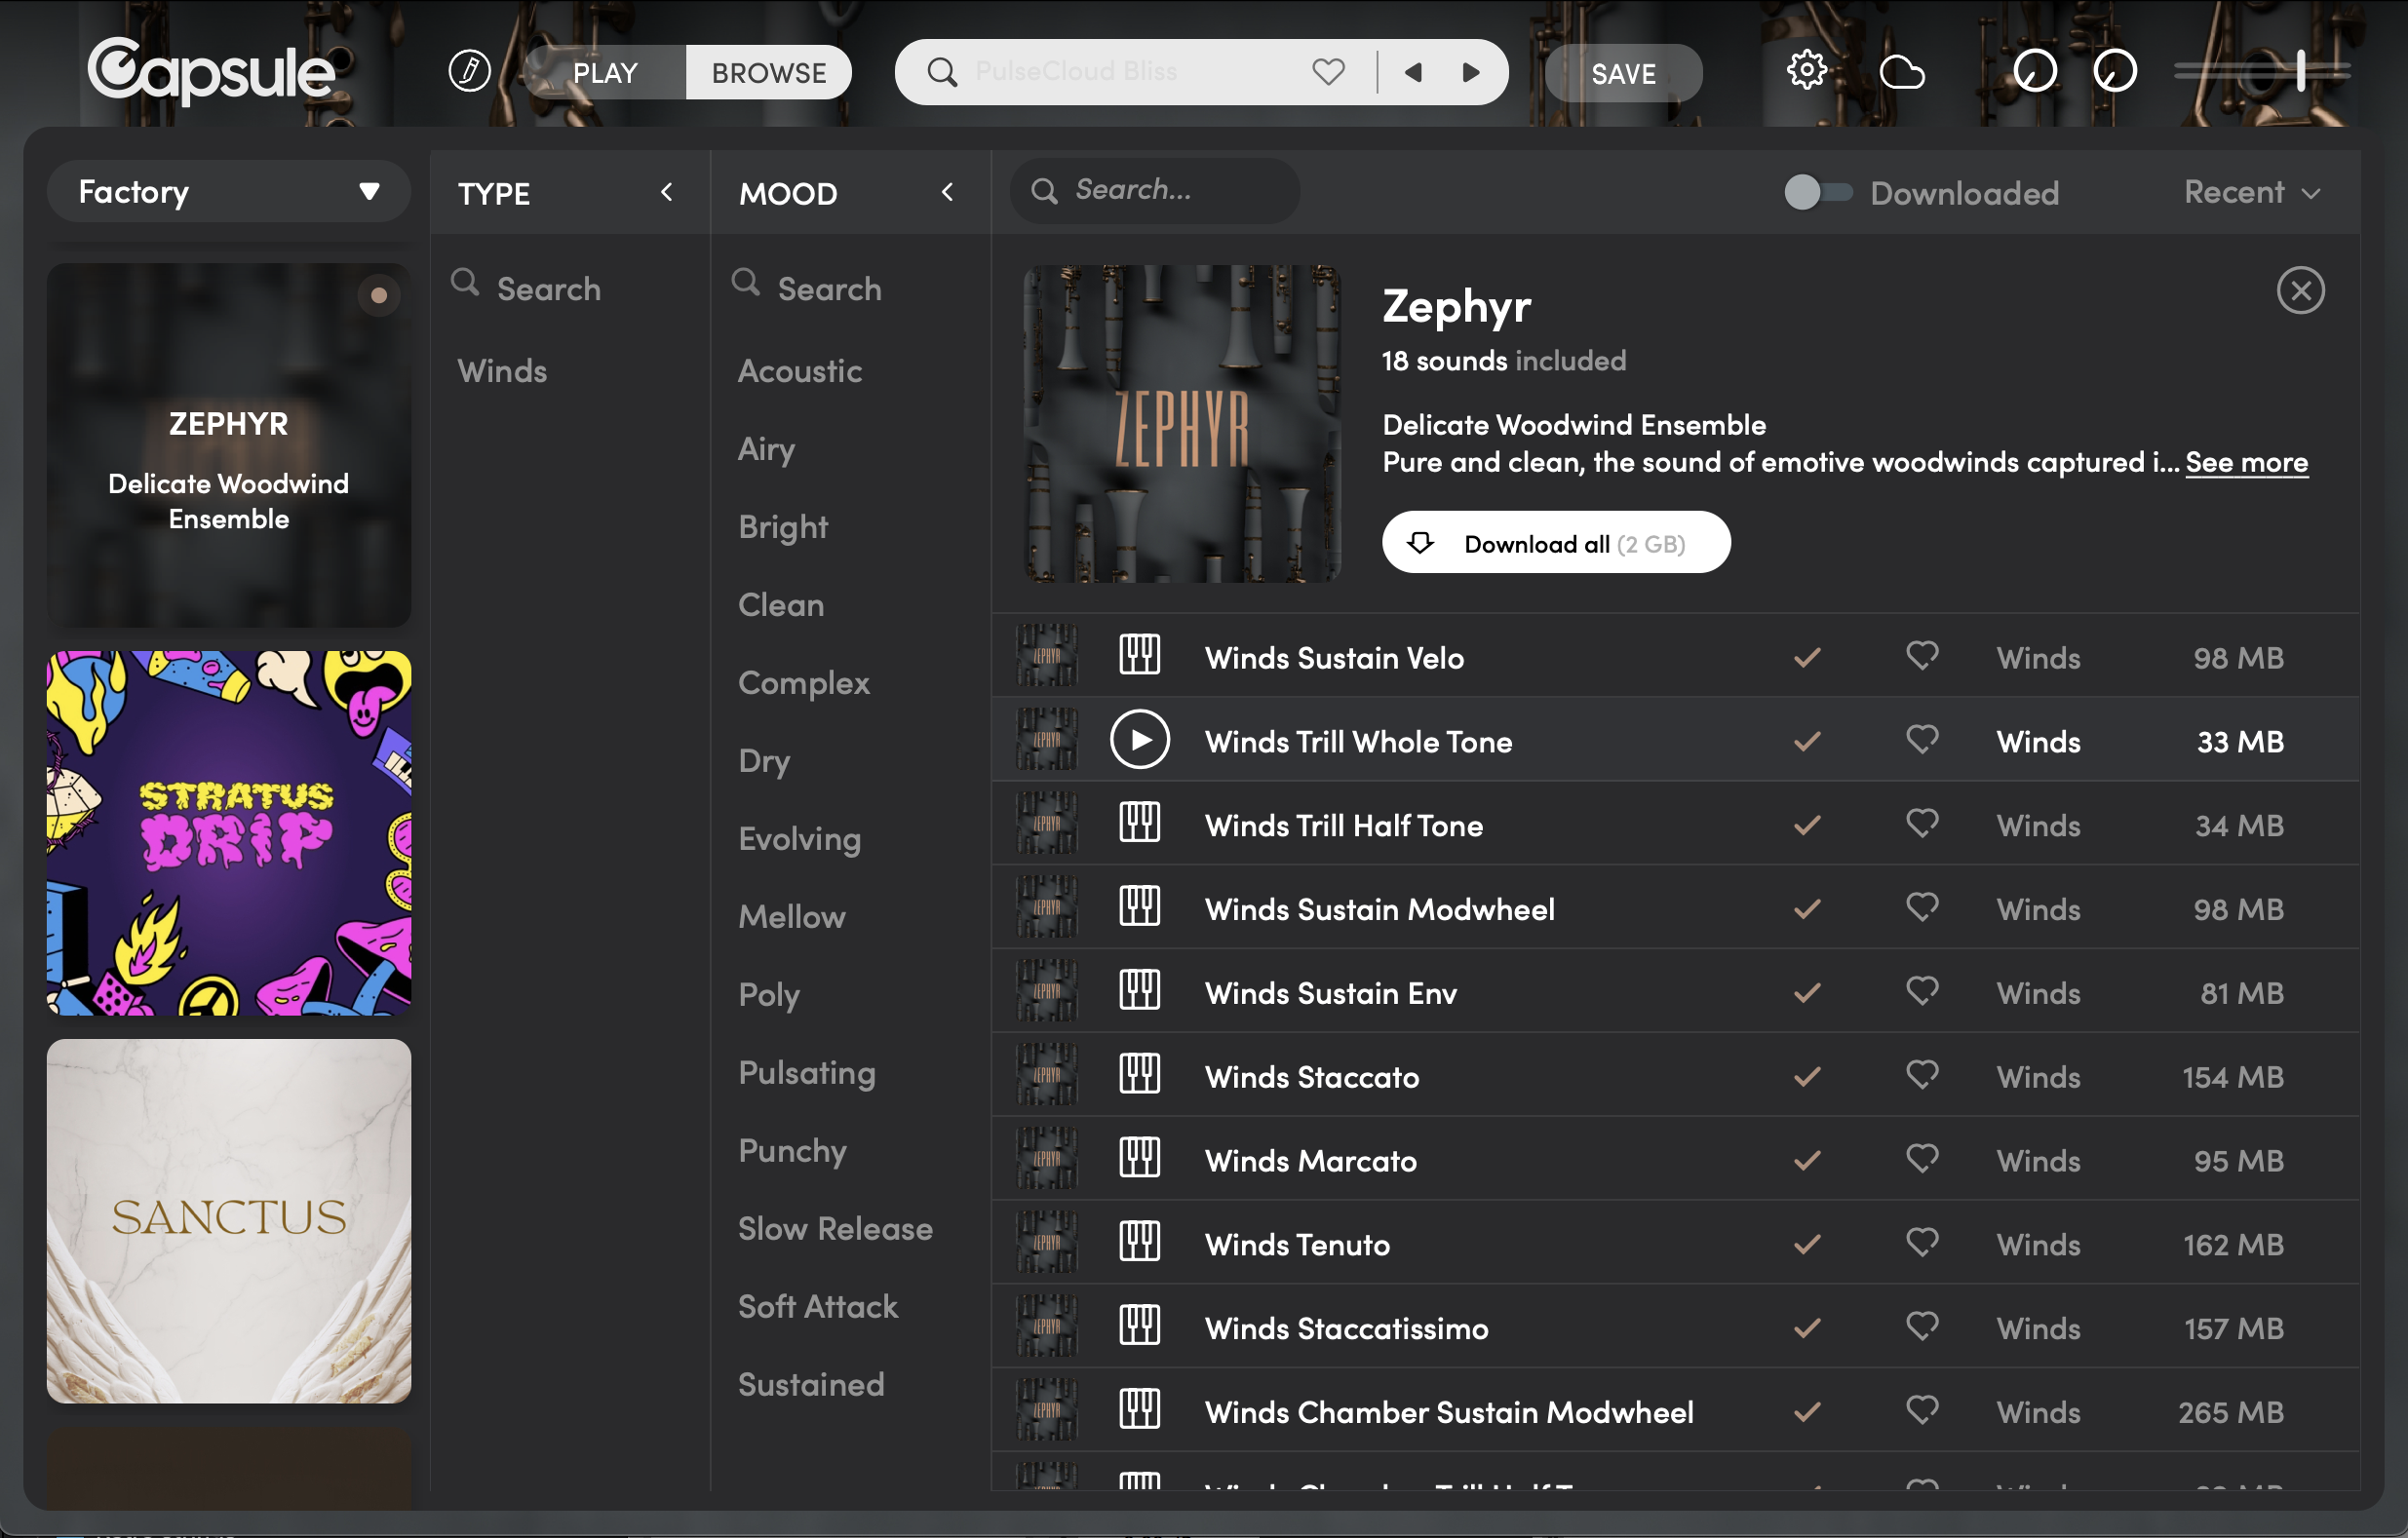Viewport: 2408px width, 1538px height.
Task: Switch to the PLAY tab
Action: 605,72
